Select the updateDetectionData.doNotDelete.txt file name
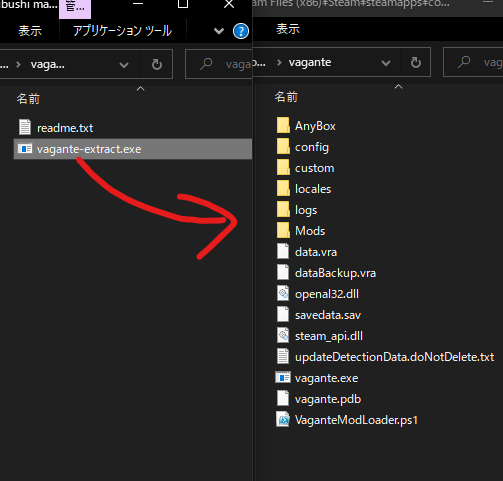The image size is (503, 481). tap(394, 357)
